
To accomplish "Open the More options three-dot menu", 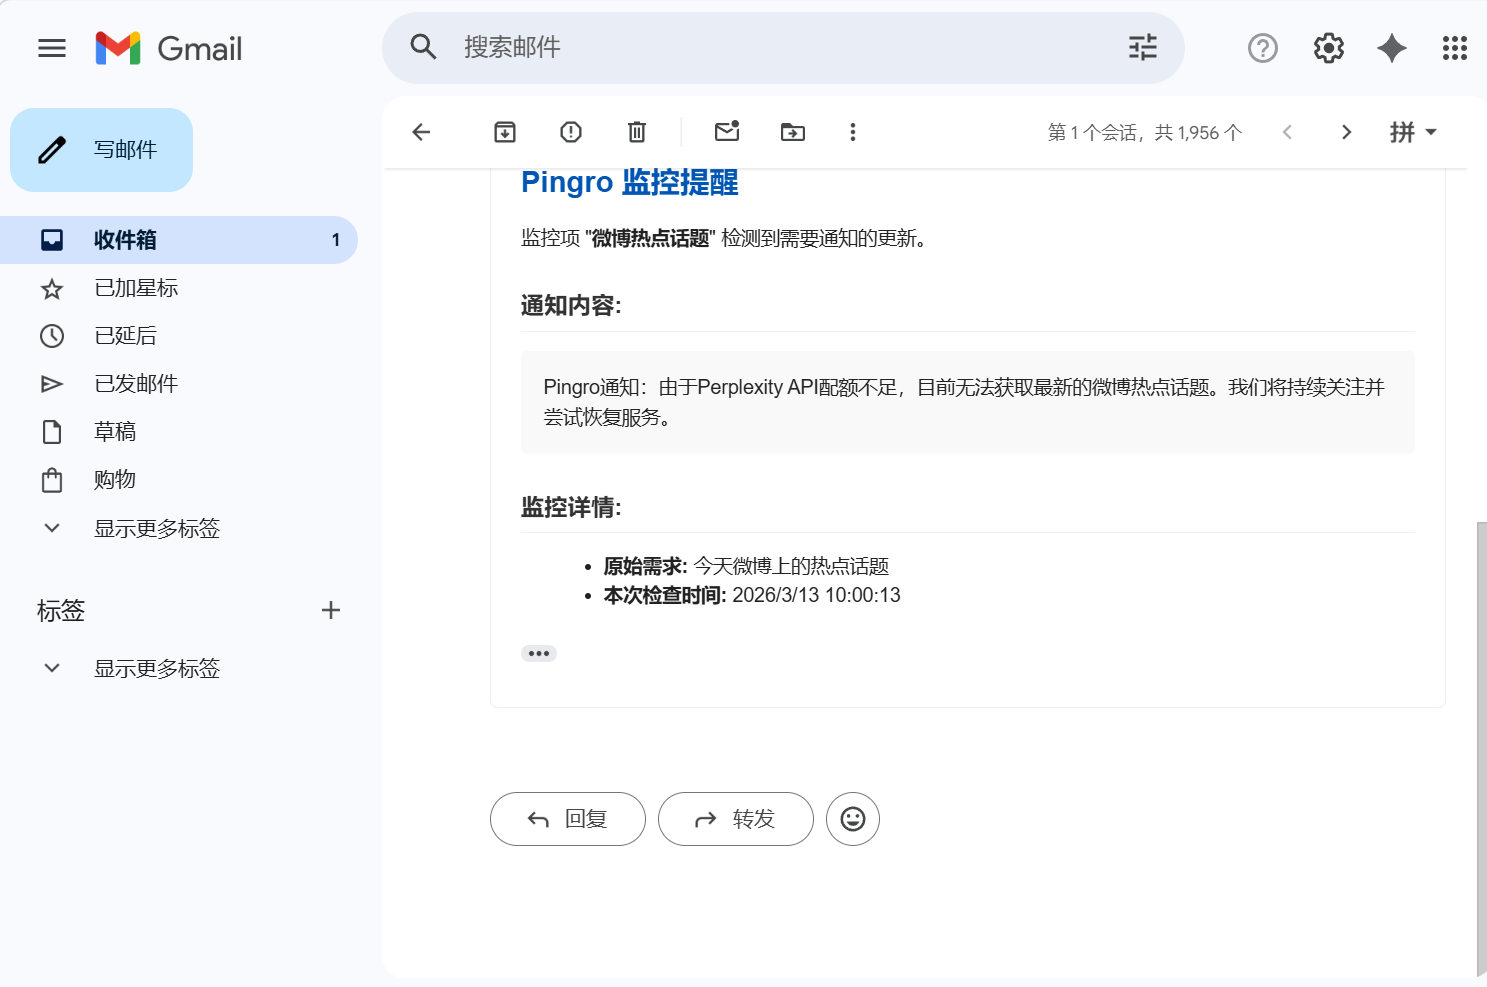I will click(853, 132).
